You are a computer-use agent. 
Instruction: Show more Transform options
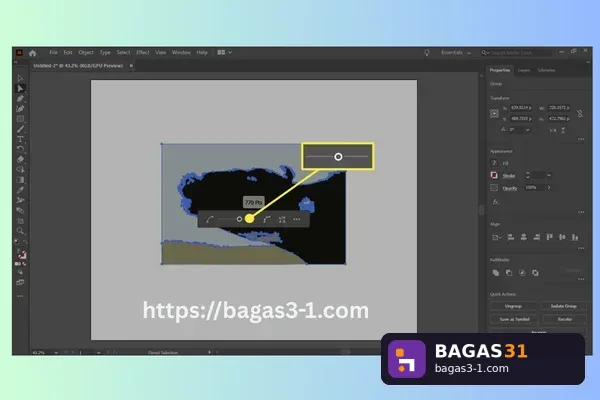point(581,139)
